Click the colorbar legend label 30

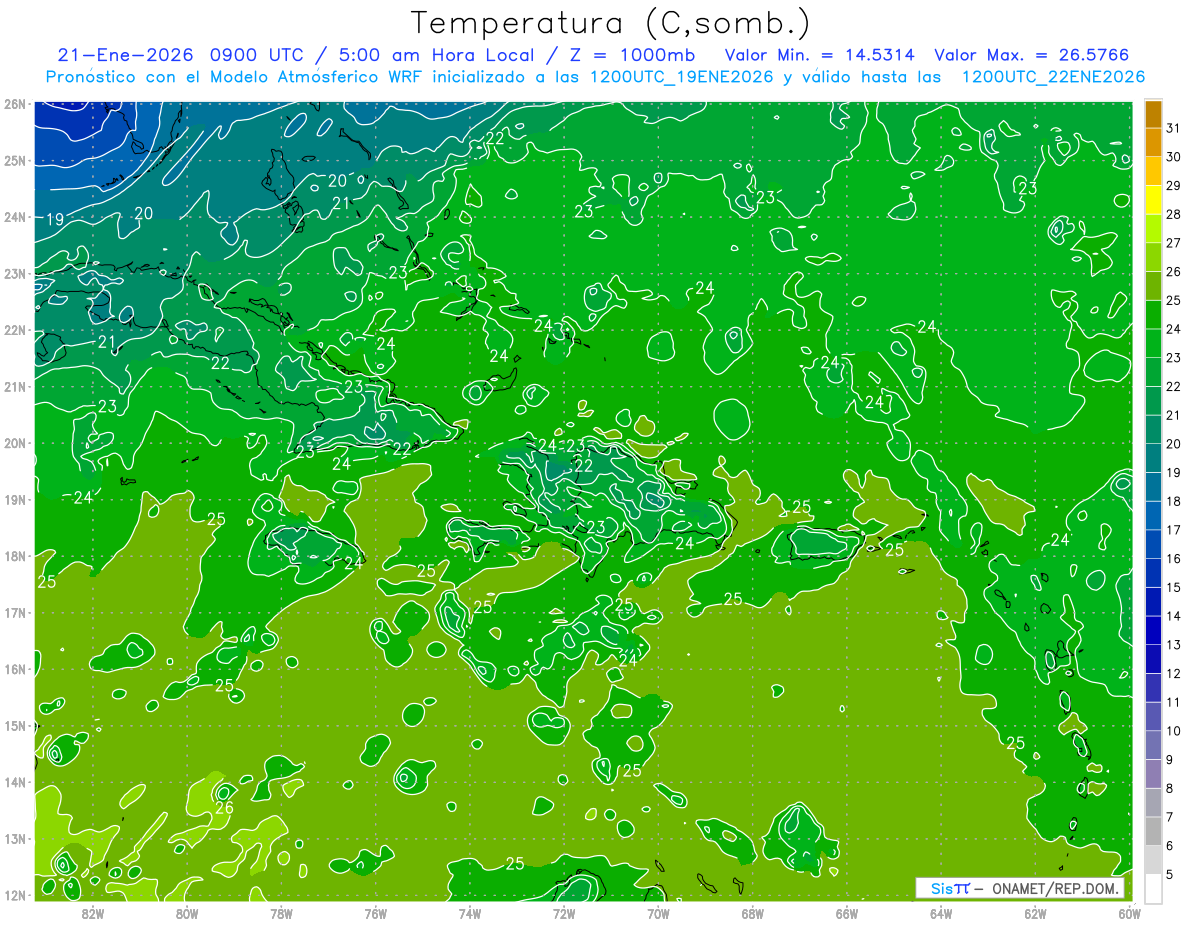point(1173,157)
